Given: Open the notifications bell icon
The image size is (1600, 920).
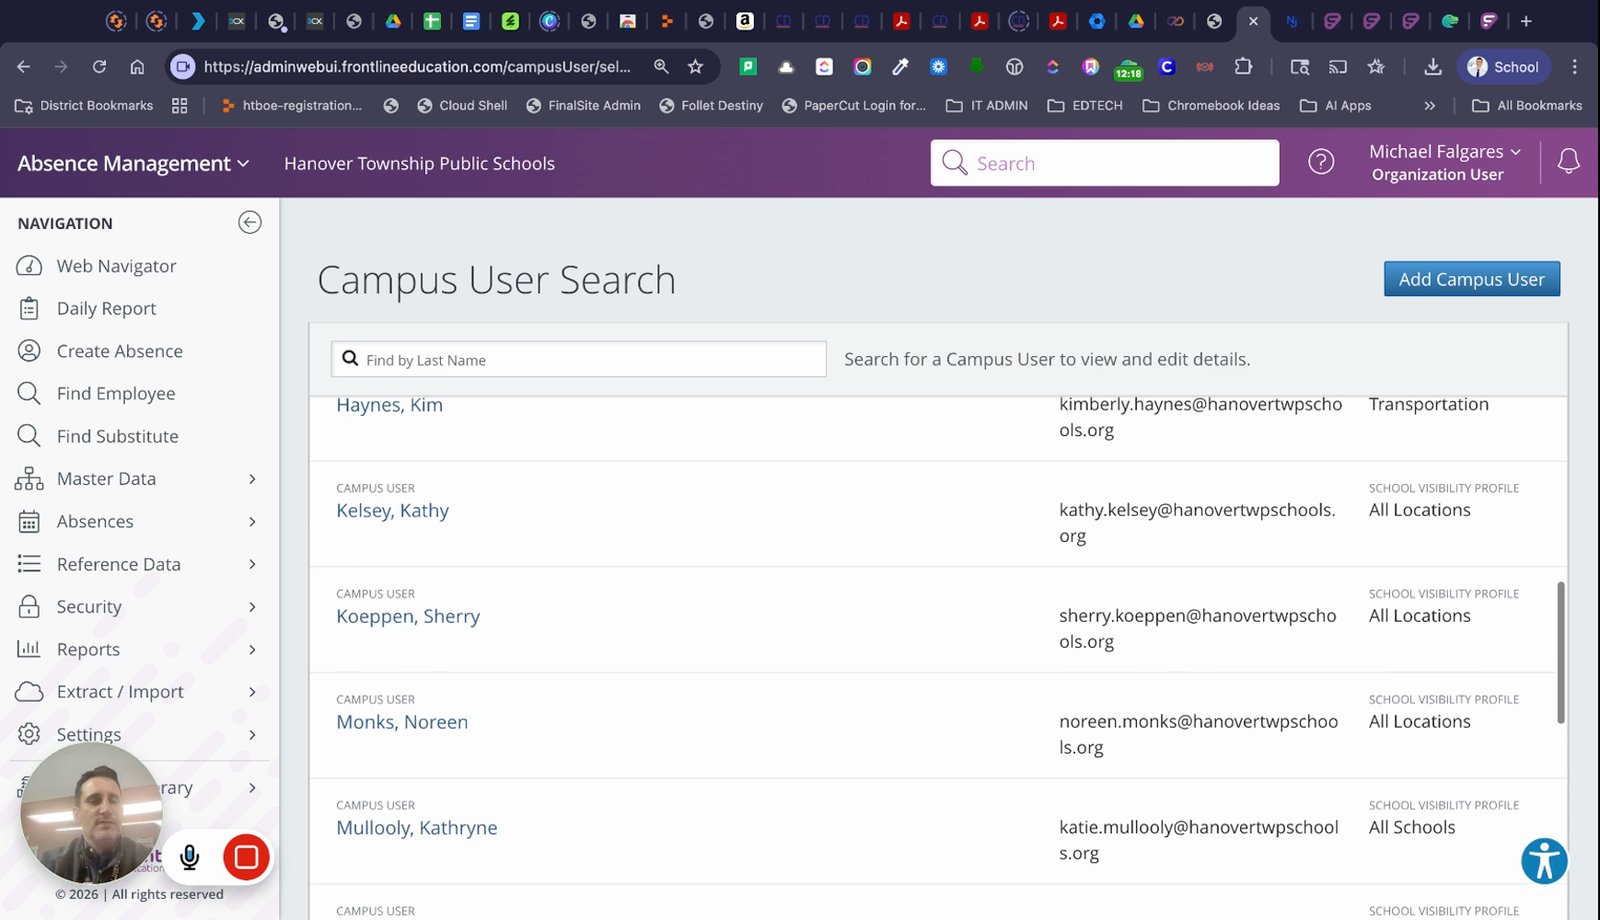Looking at the screenshot, I should click(1569, 161).
